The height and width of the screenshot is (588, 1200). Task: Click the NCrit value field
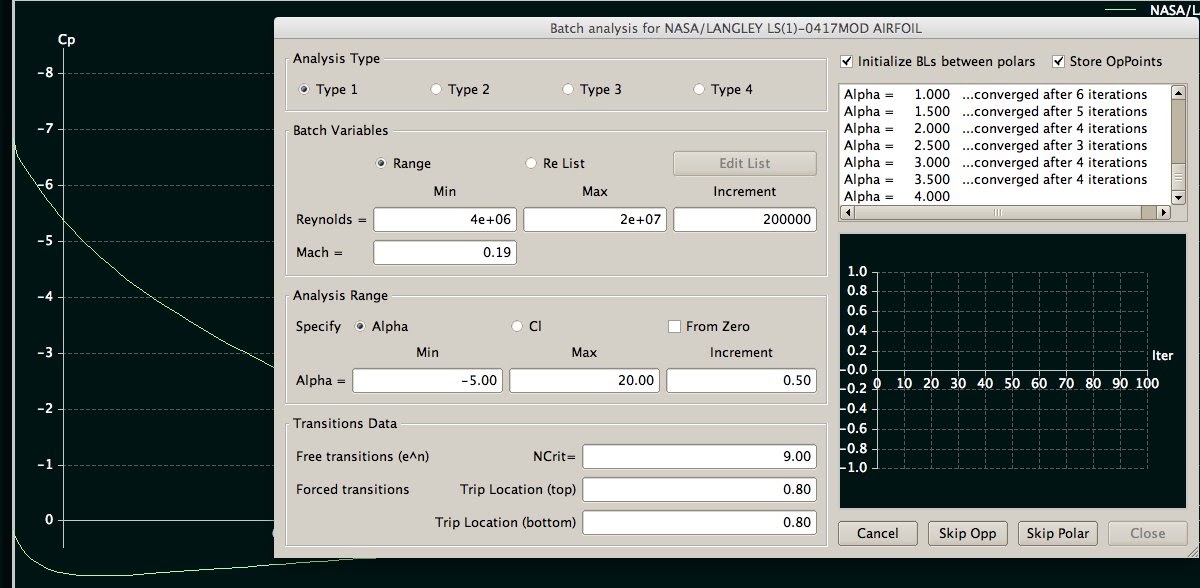pyautogui.click(x=699, y=457)
